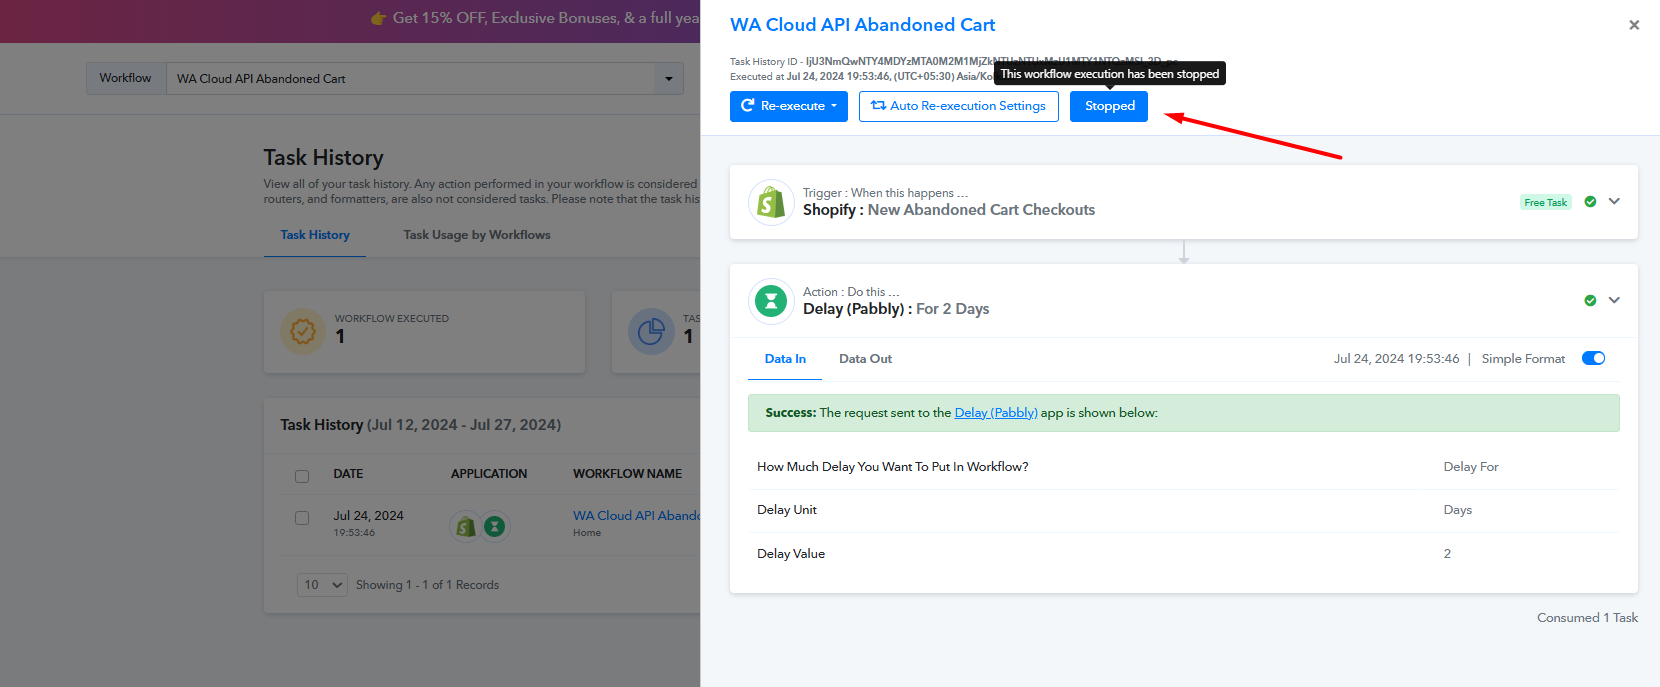Click the Task consumed pie chart icon

click(651, 332)
